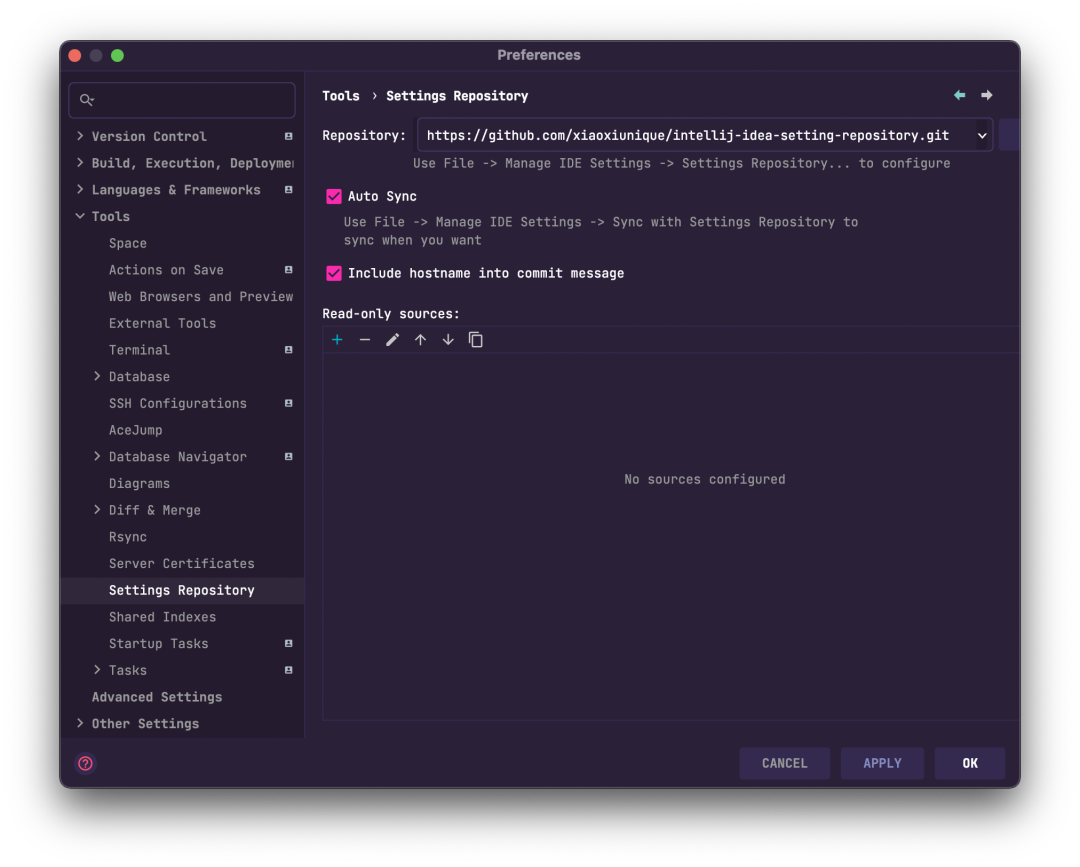The height and width of the screenshot is (867, 1080).
Task: Cancel the Preferences dialog
Action: (x=784, y=763)
